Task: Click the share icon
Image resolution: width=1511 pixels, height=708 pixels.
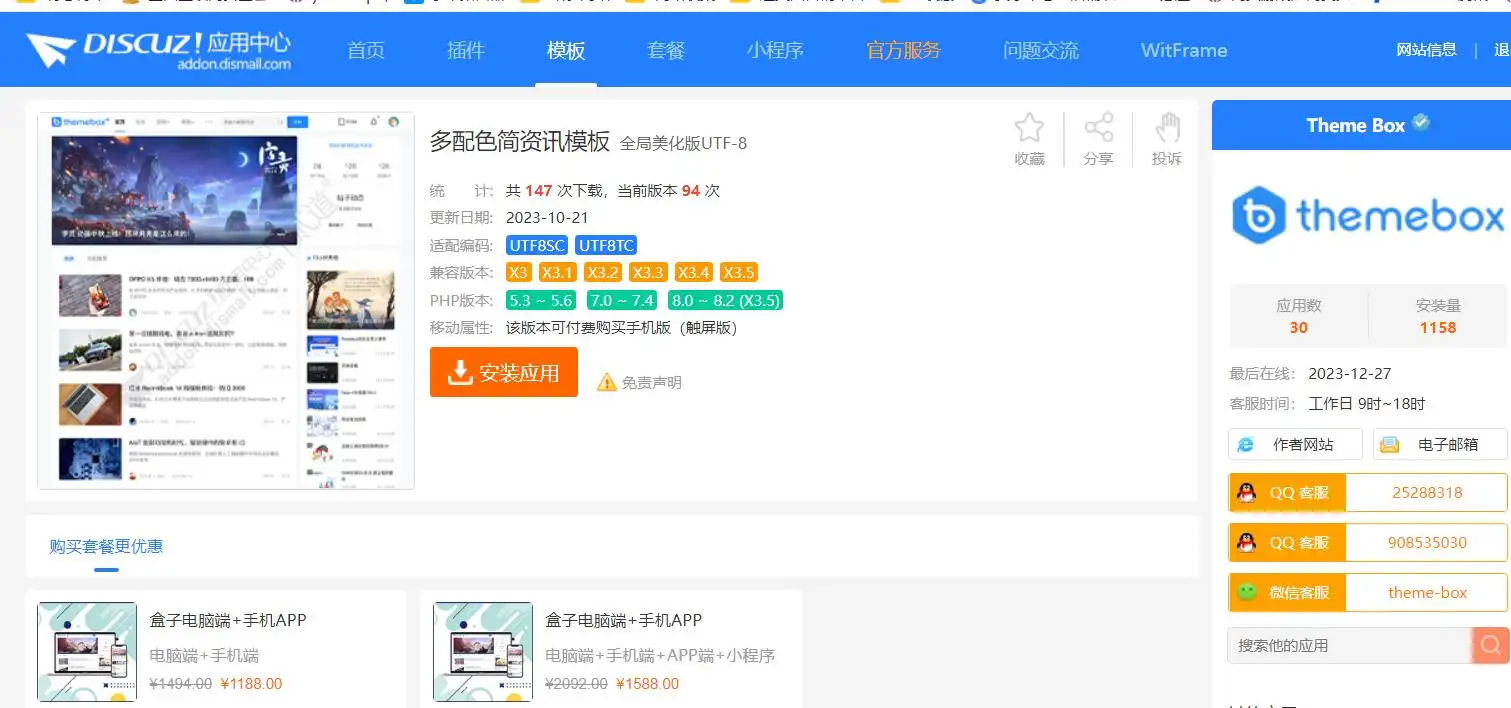Action: pos(1098,129)
